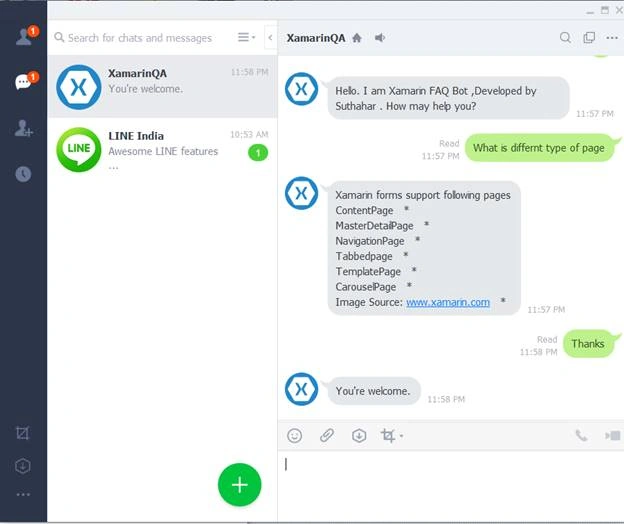Click bot avatar beside Hello message

tap(301, 89)
